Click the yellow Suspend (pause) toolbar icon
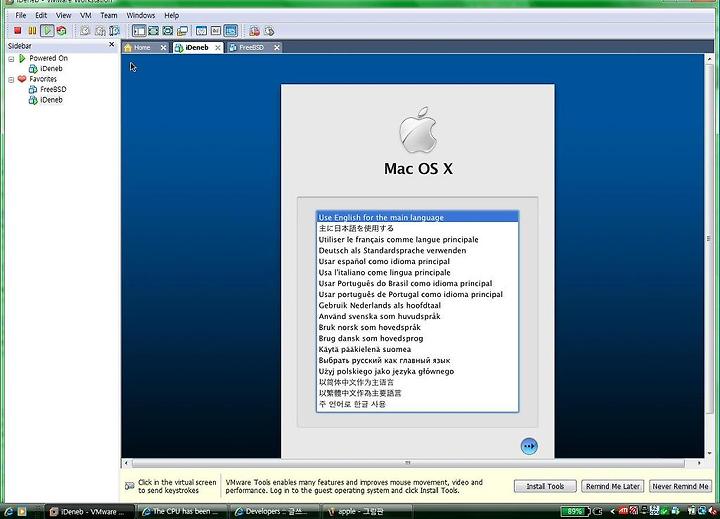 tap(32, 31)
